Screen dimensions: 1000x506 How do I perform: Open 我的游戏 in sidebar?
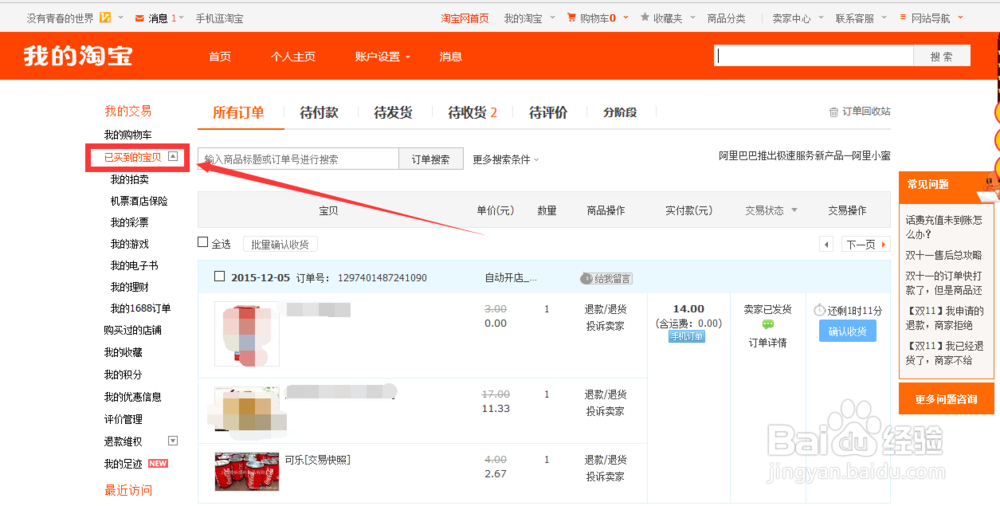pos(129,244)
